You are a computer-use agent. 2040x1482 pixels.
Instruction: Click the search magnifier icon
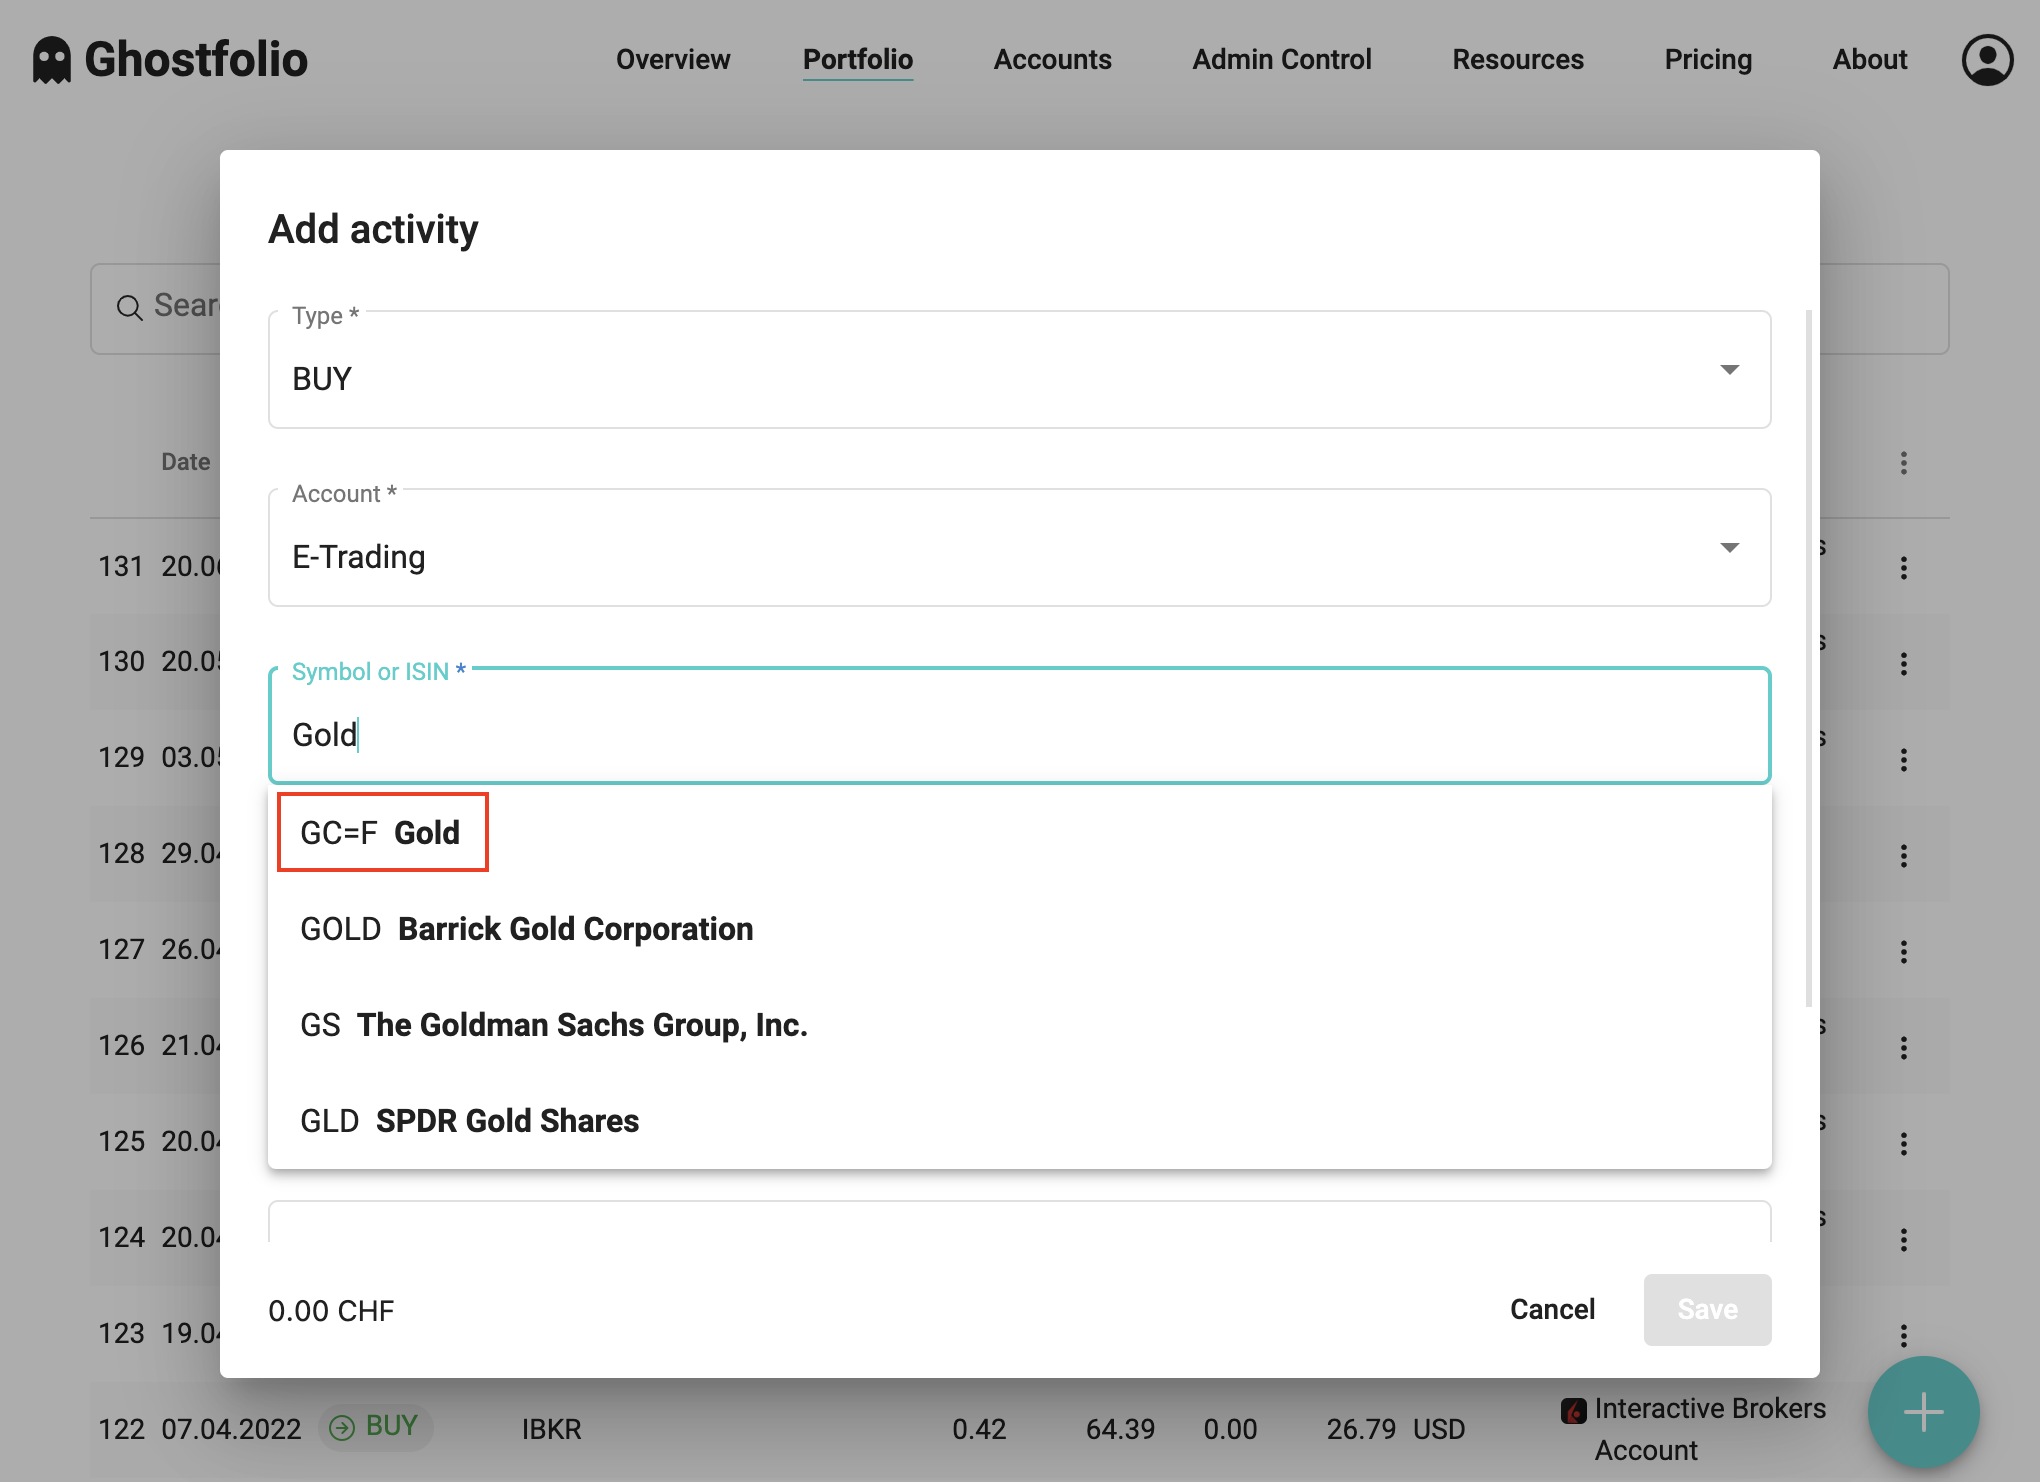(x=130, y=307)
